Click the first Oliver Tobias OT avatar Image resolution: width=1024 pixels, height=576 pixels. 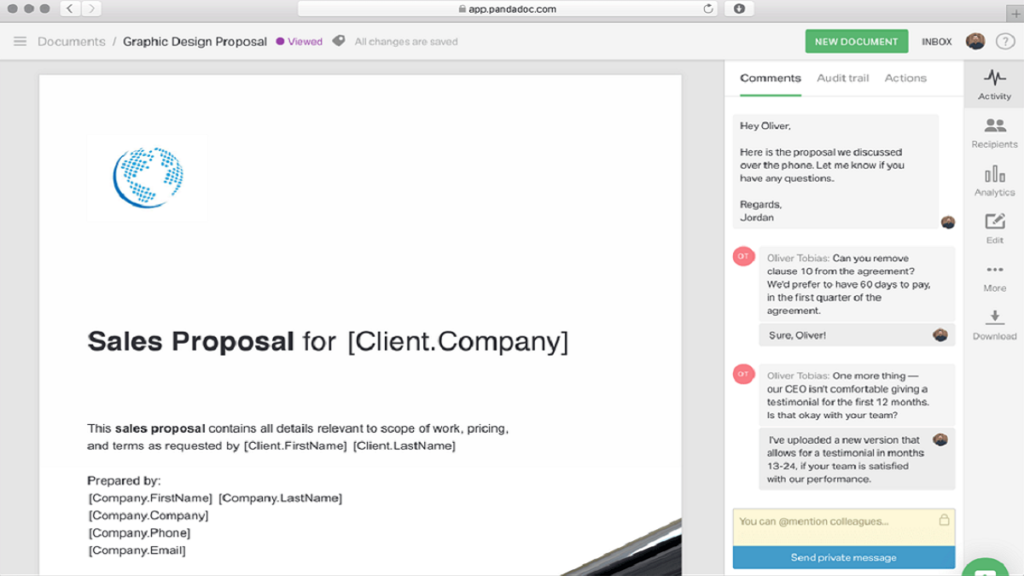point(743,257)
